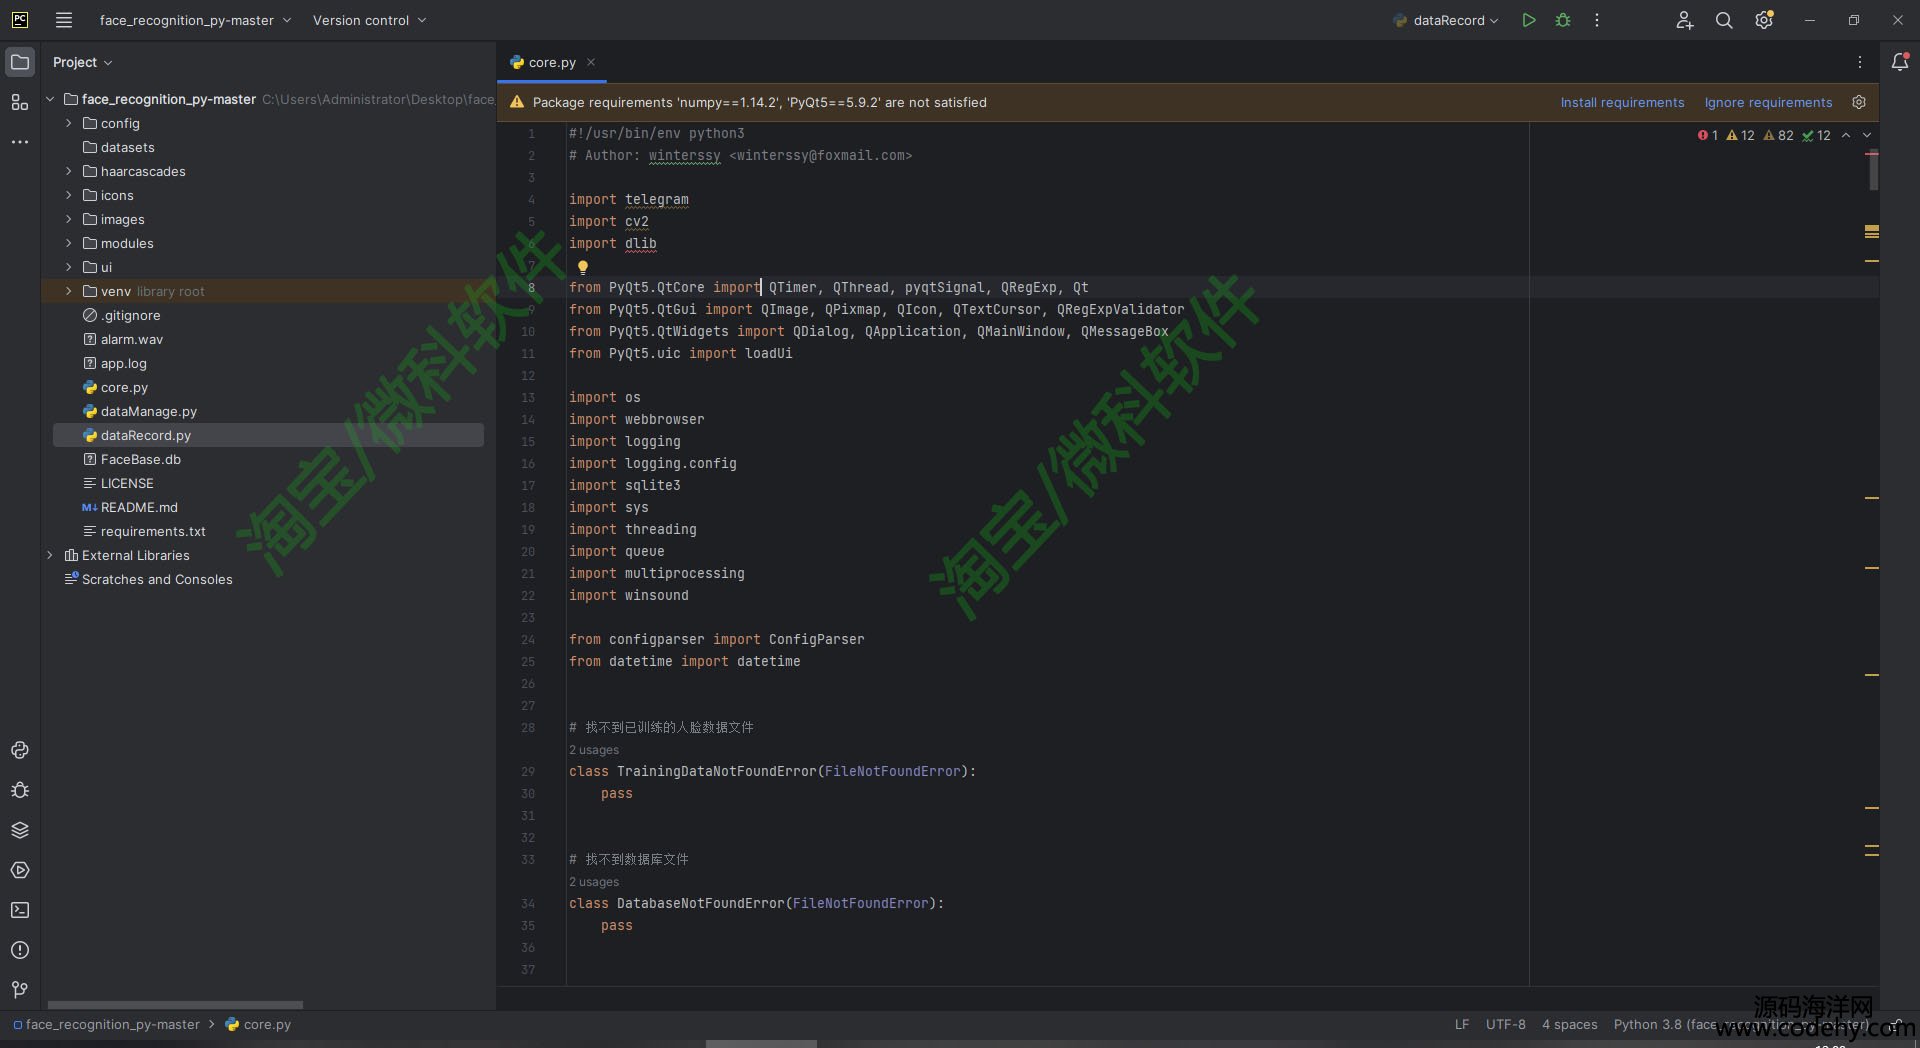This screenshot has height=1048, width=1920.
Task: Select the core.py editor tab
Action: click(551, 62)
